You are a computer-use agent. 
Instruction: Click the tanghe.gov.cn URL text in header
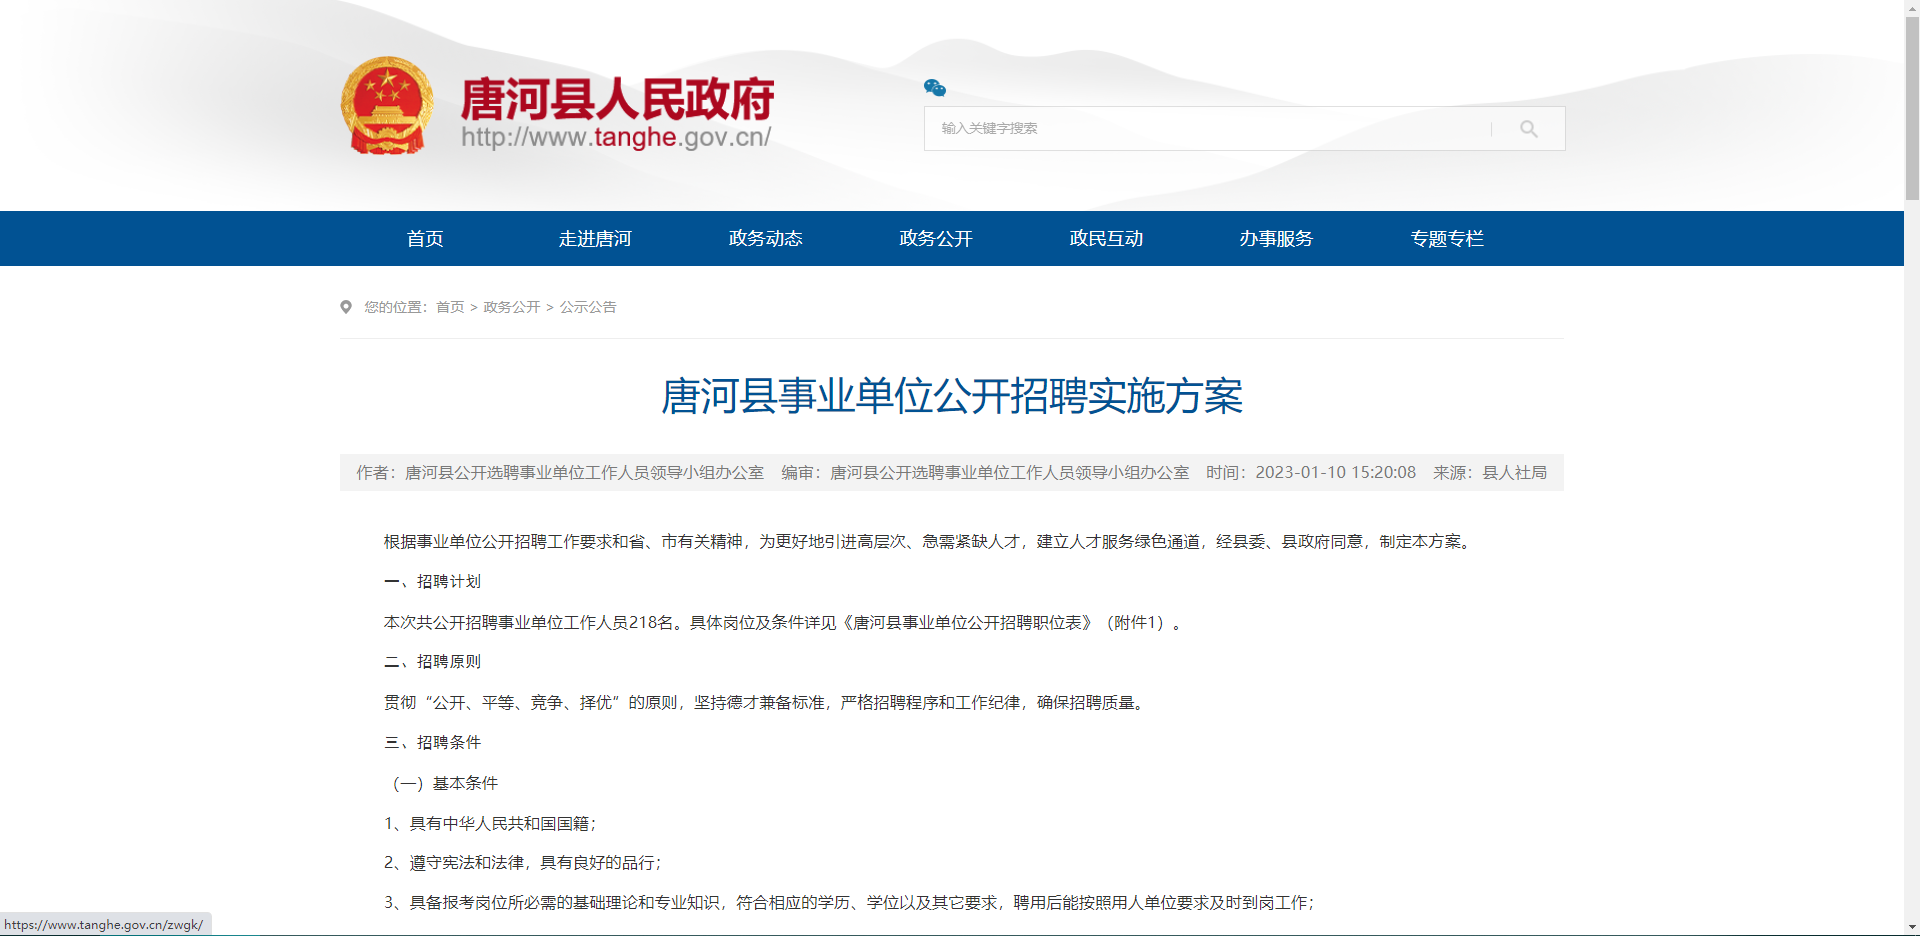click(x=616, y=137)
